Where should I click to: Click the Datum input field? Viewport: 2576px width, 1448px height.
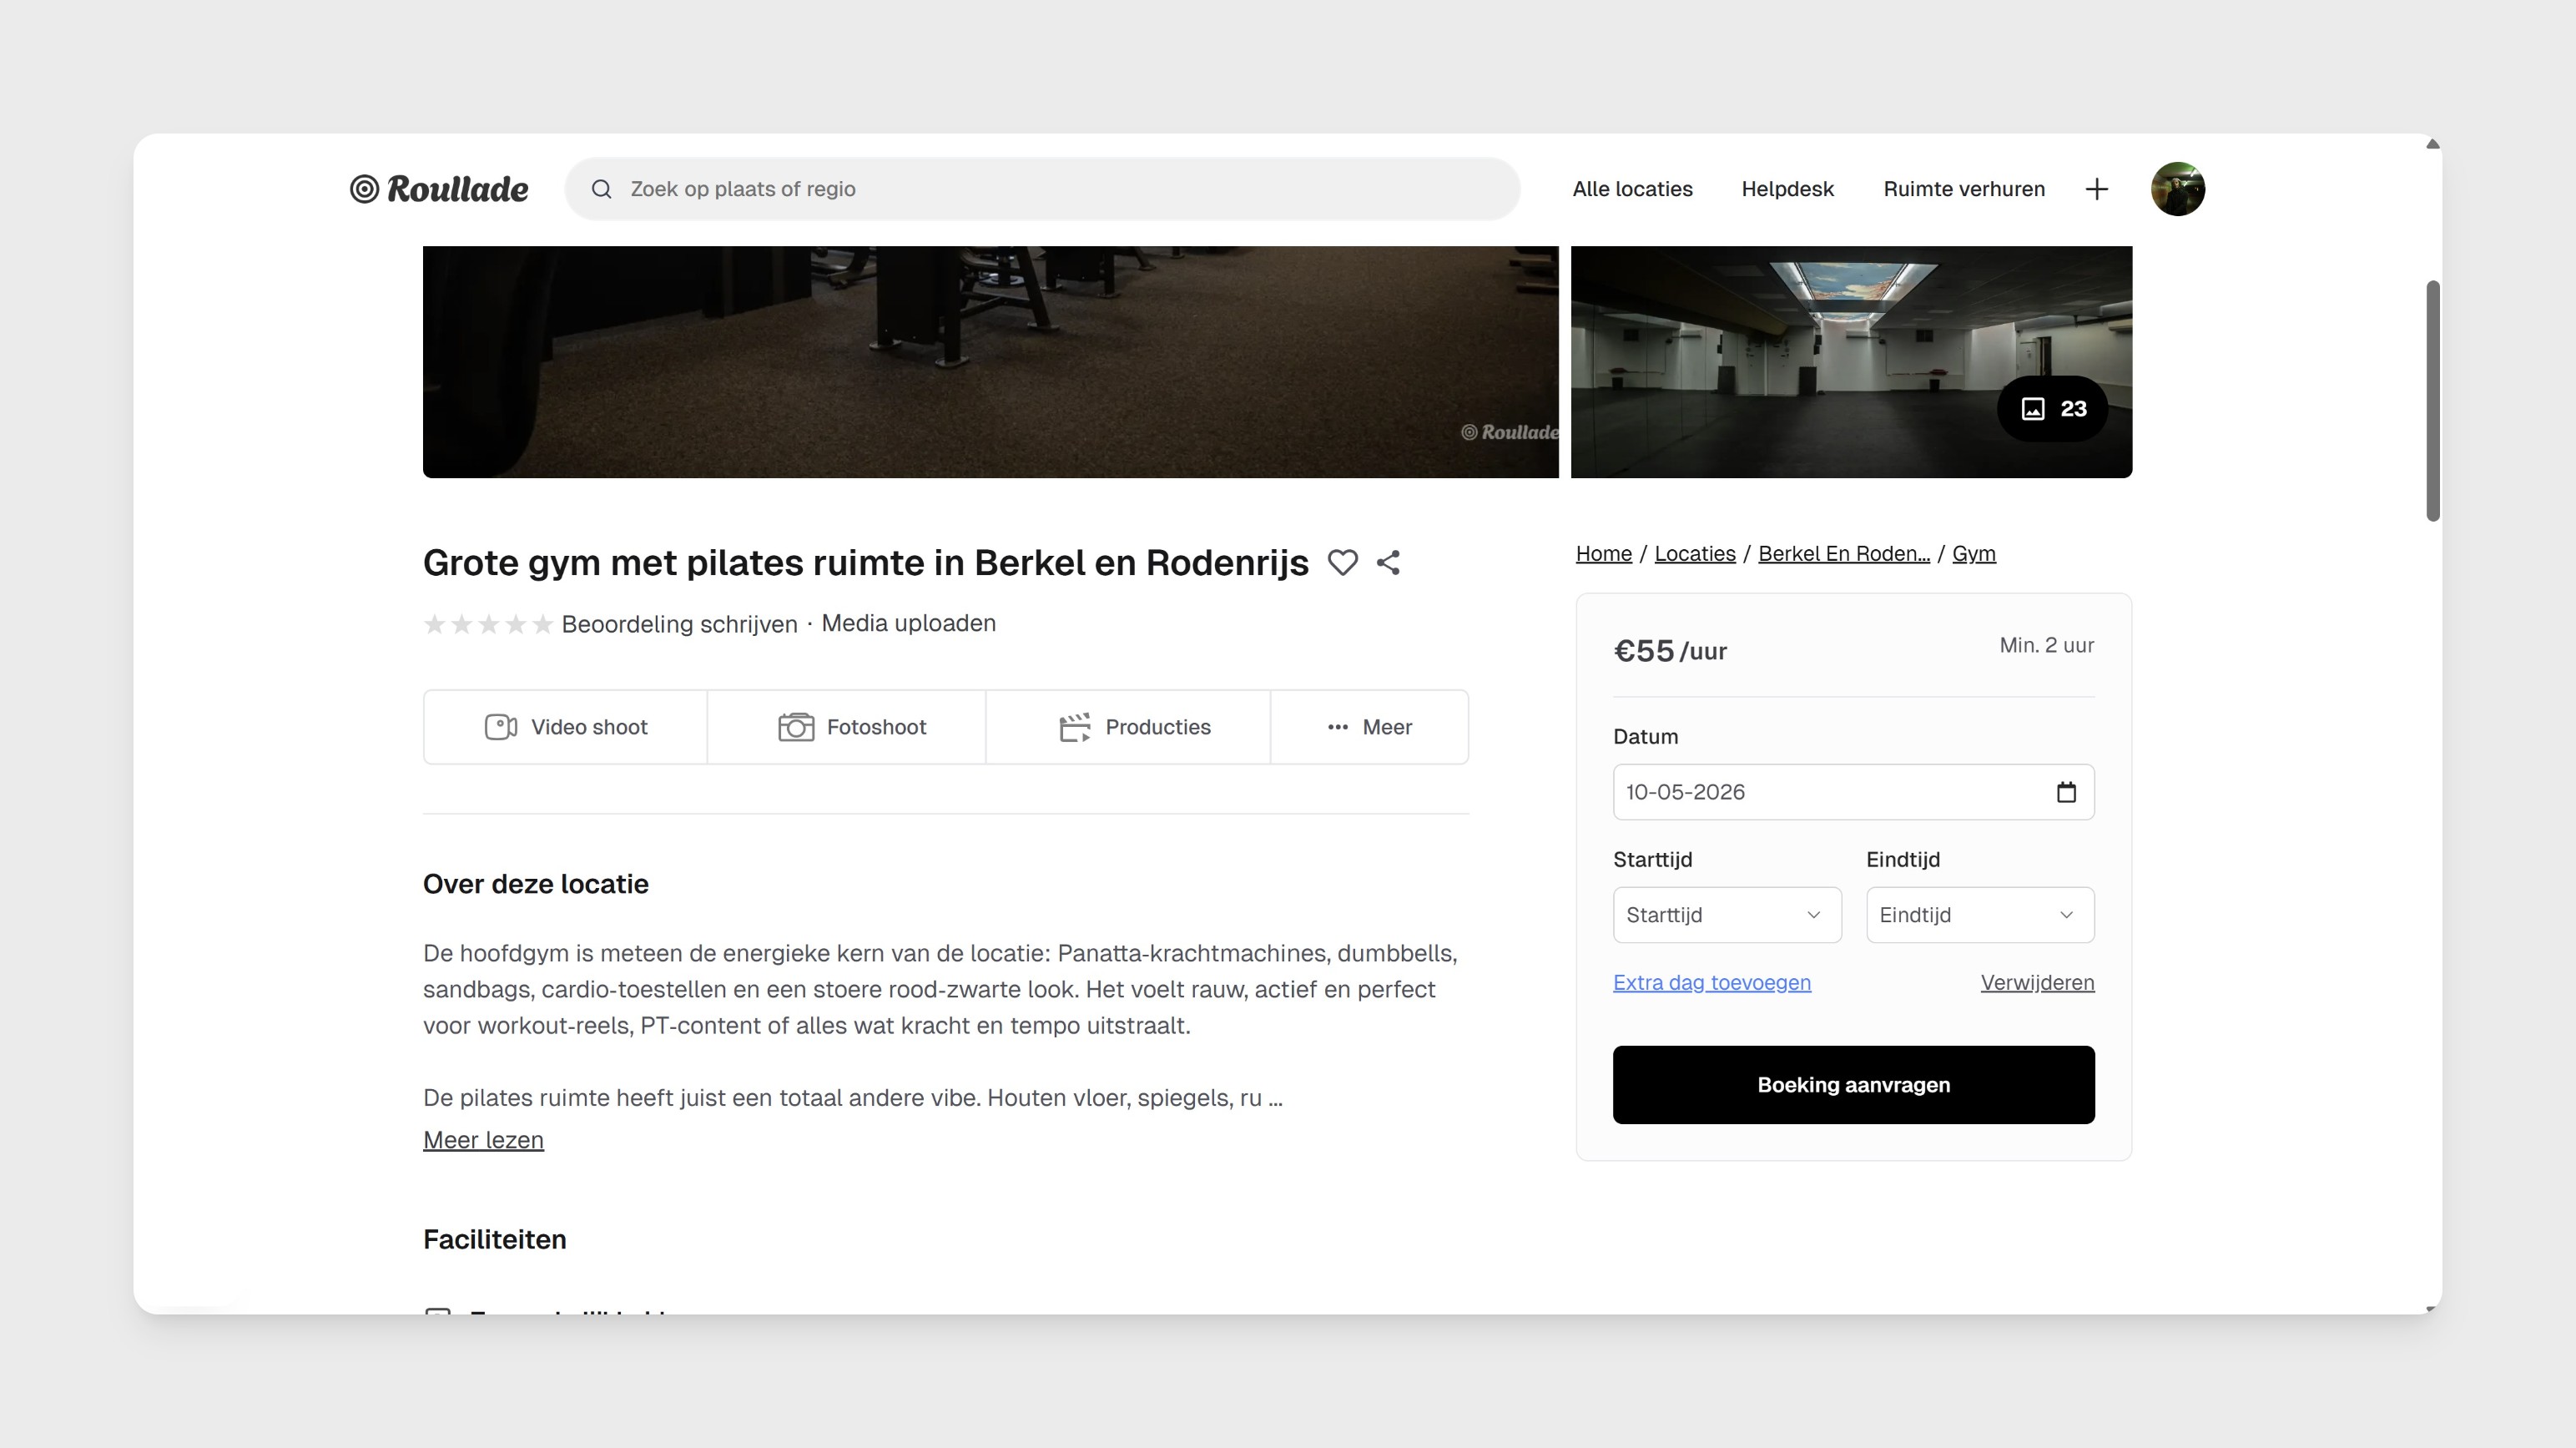tap(1853, 792)
